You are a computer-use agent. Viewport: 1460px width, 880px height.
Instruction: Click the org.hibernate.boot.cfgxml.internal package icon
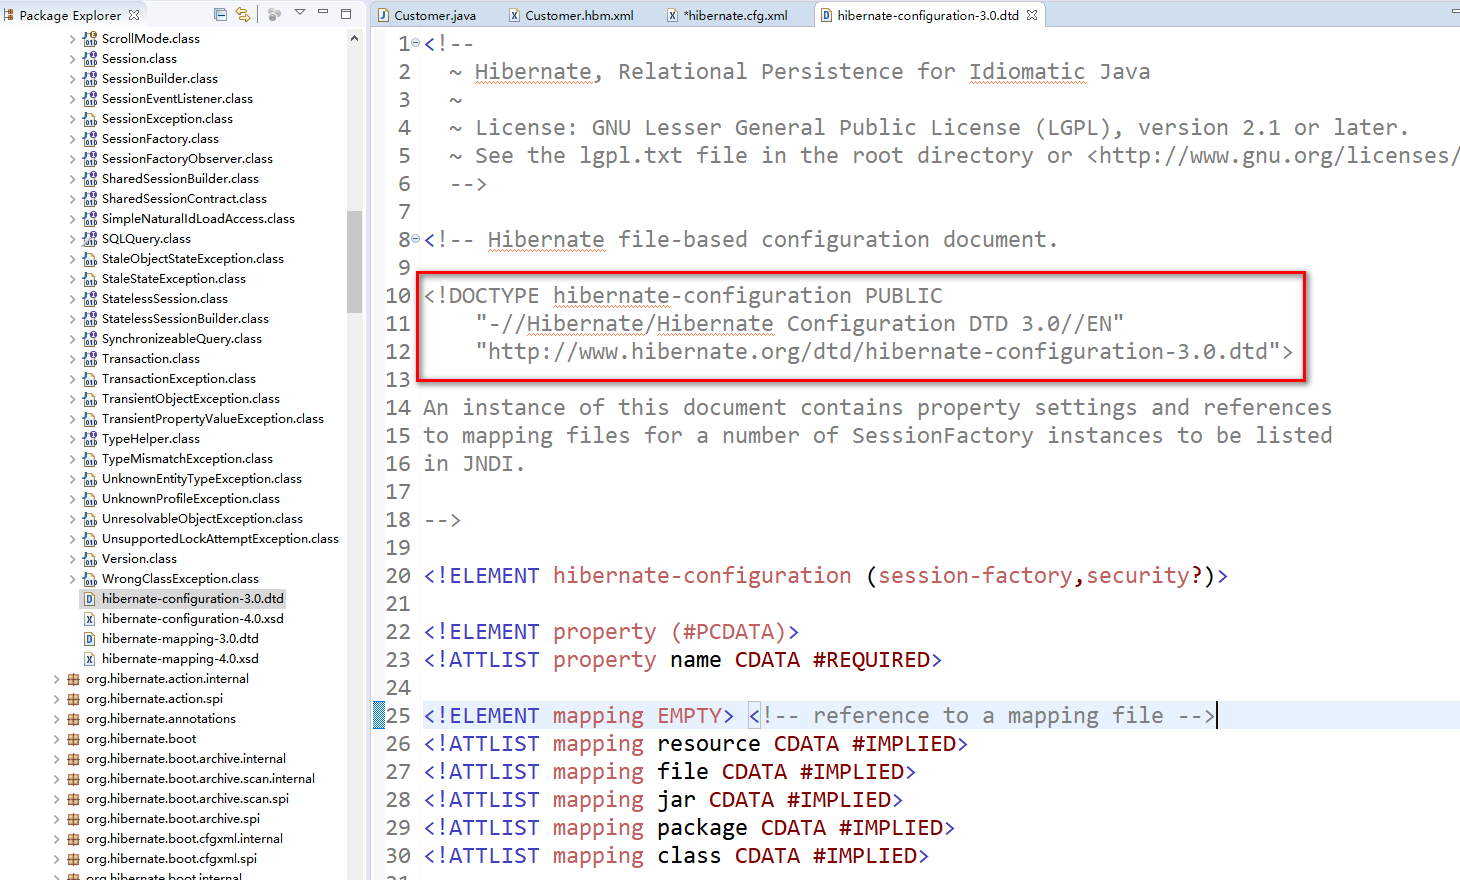coord(73,839)
